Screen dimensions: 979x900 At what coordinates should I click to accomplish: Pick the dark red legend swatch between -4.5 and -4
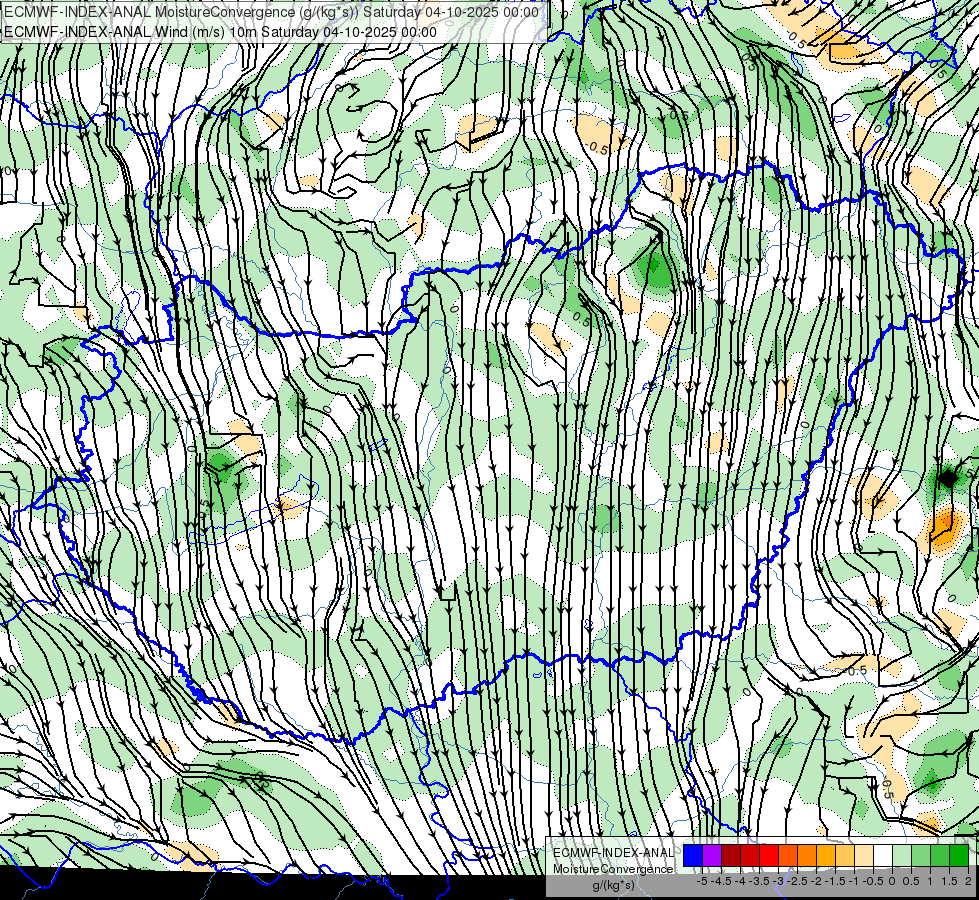pos(731,856)
